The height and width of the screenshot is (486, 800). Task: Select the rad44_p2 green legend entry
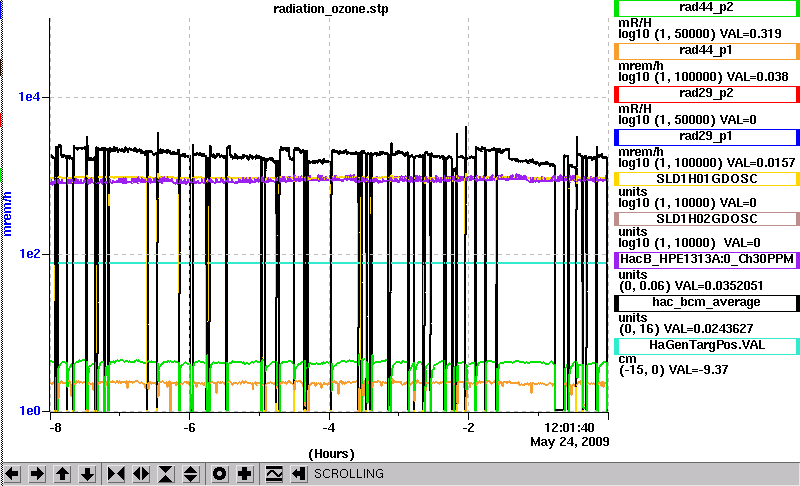pos(707,8)
